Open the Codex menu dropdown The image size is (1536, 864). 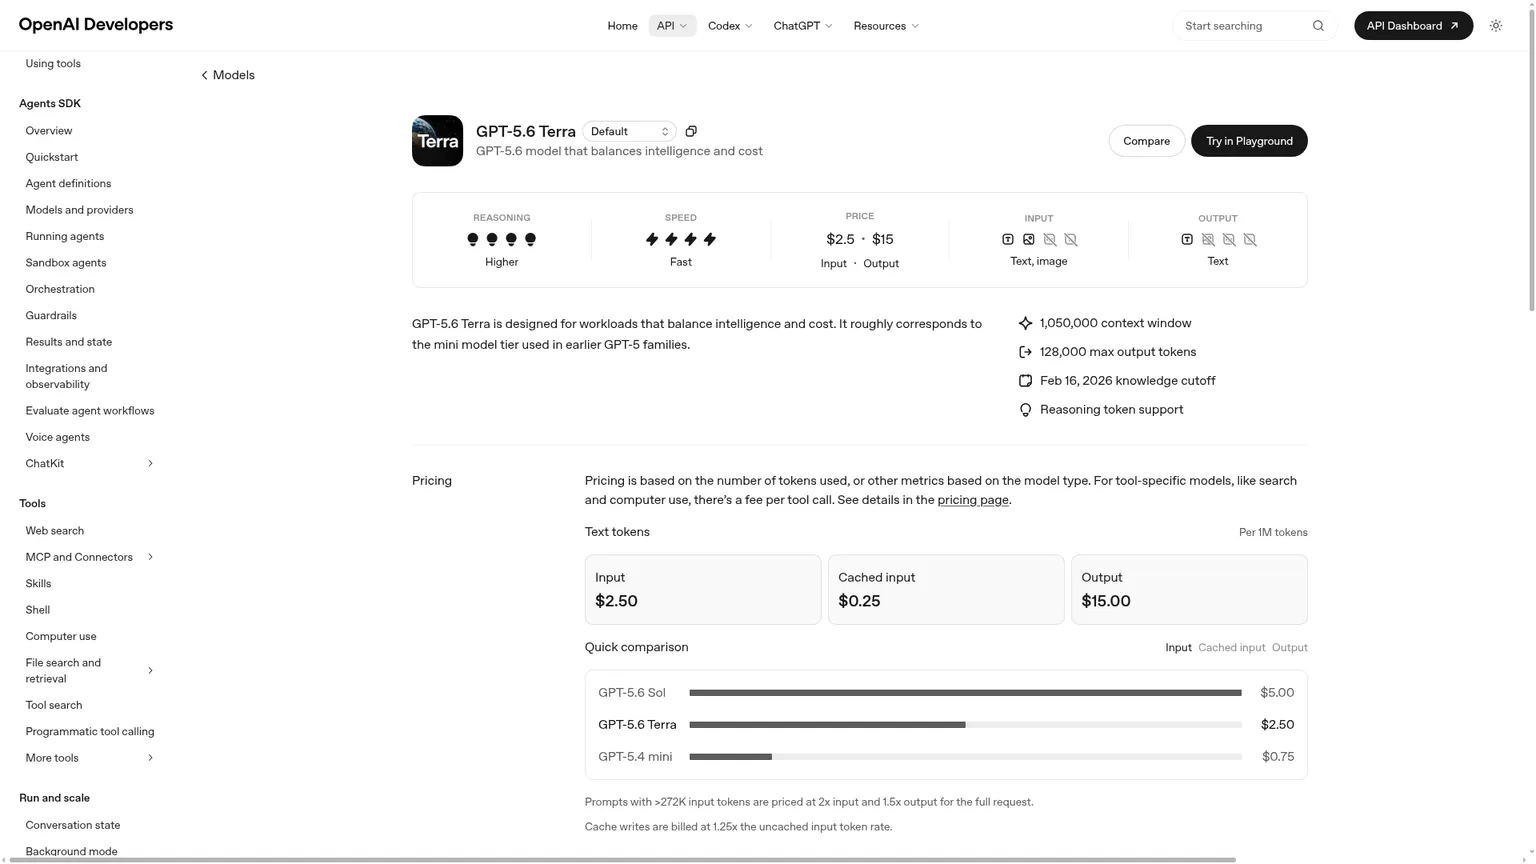pos(730,26)
